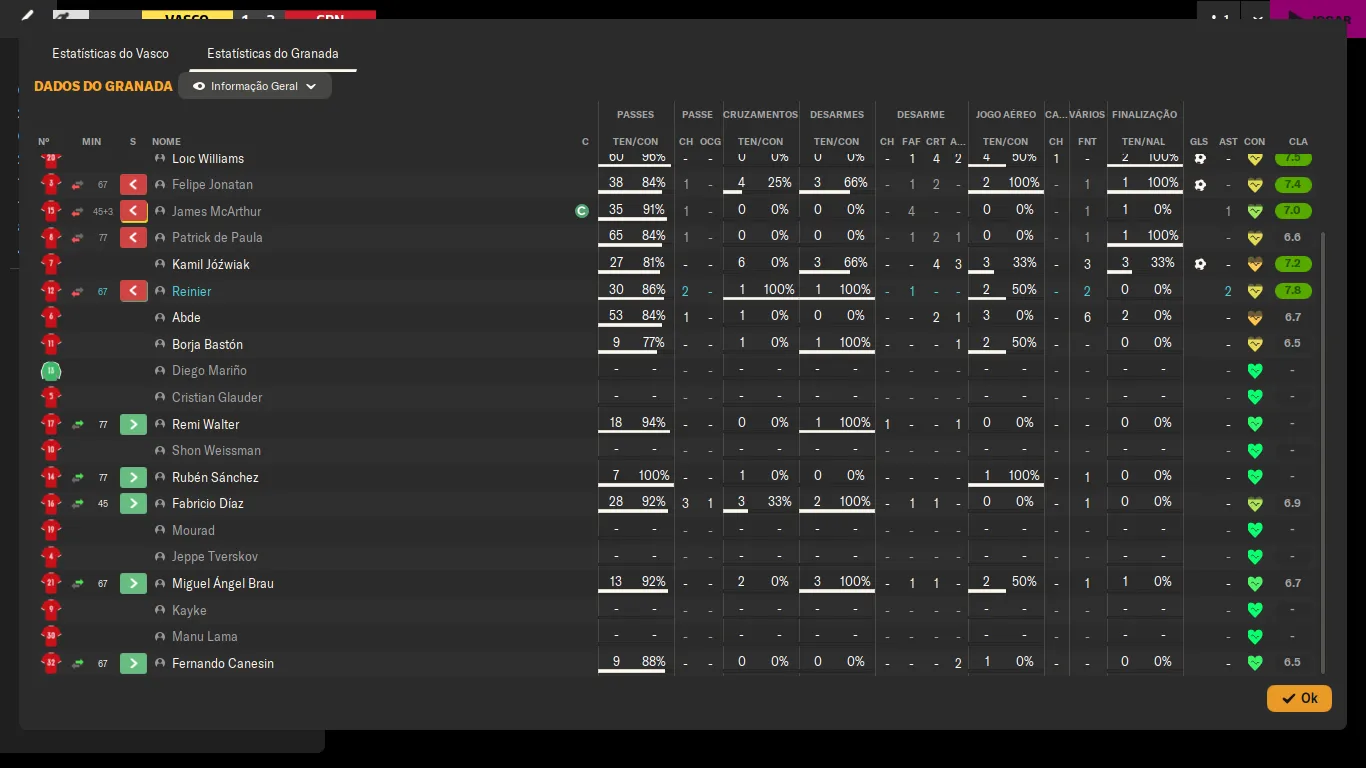Screen dimensions: 1366x768
Task: Click red substituted-off arrow for Reinier
Action: click(133, 291)
